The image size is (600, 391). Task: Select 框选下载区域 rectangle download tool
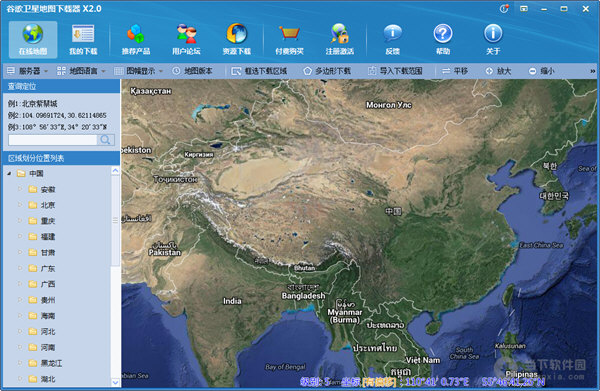coord(259,71)
